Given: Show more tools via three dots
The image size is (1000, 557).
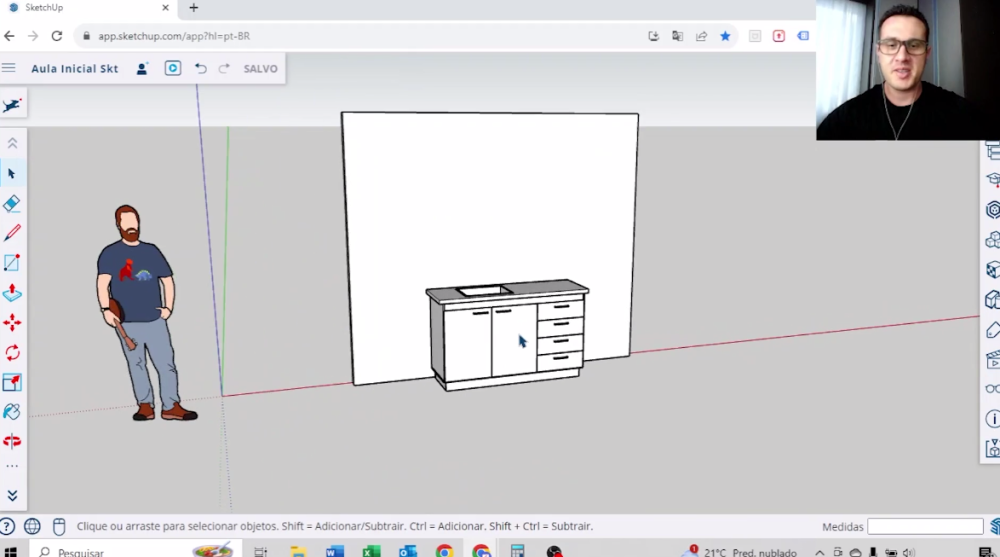Looking at the screenshot, I should click(12, 466).
